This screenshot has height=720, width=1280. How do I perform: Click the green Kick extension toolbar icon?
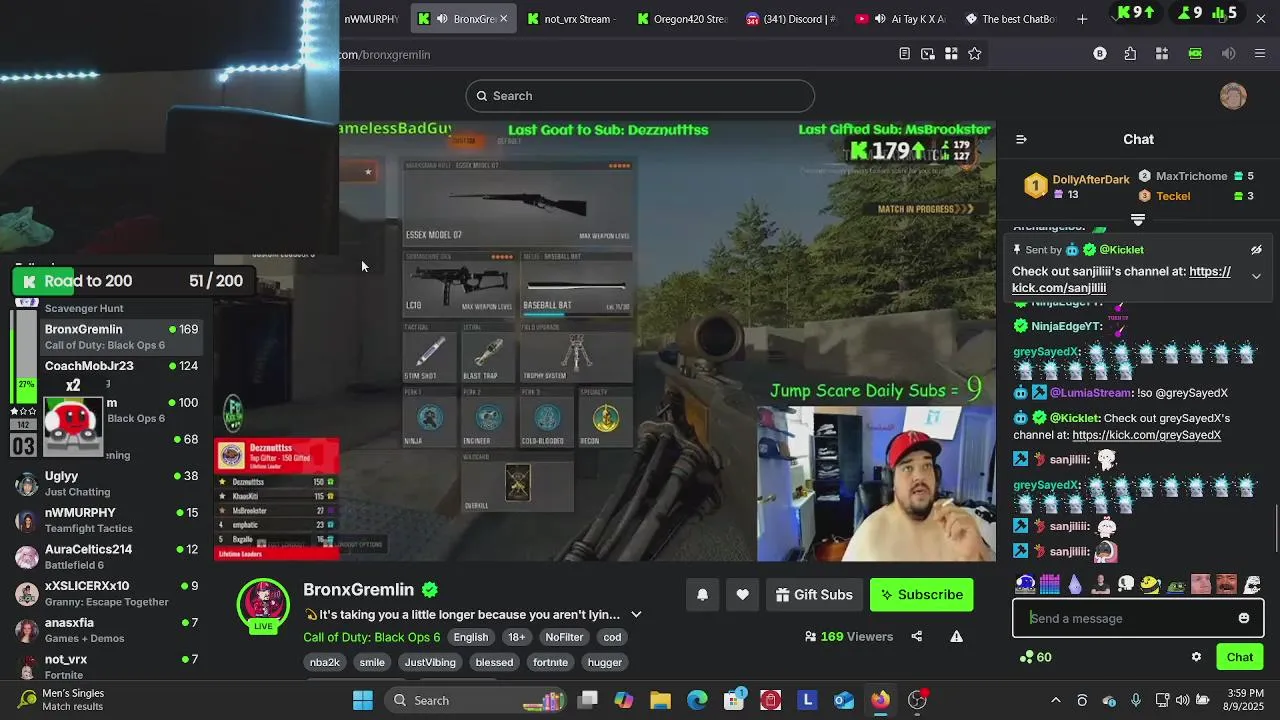[x=1195, y=54]
